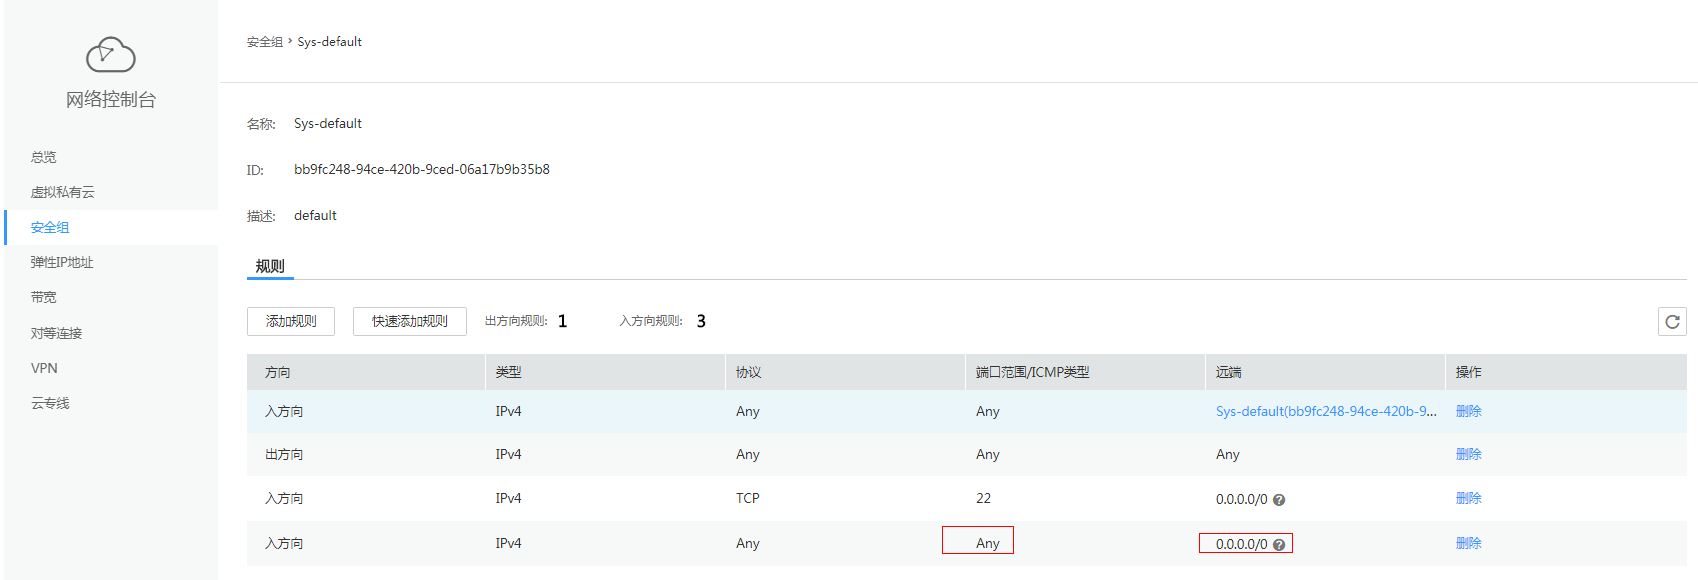Click Sys-default in the breadcrumb
The image size is (1698, 580).
tap(330, 42)
